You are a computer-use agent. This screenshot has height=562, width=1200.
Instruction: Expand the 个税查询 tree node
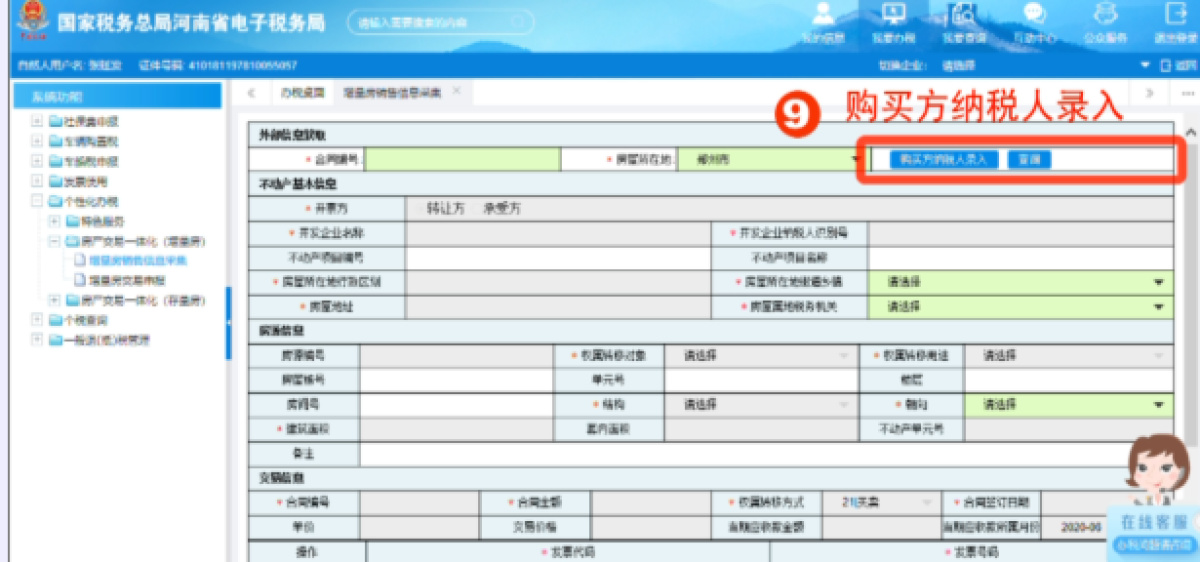tap(38, 320)
